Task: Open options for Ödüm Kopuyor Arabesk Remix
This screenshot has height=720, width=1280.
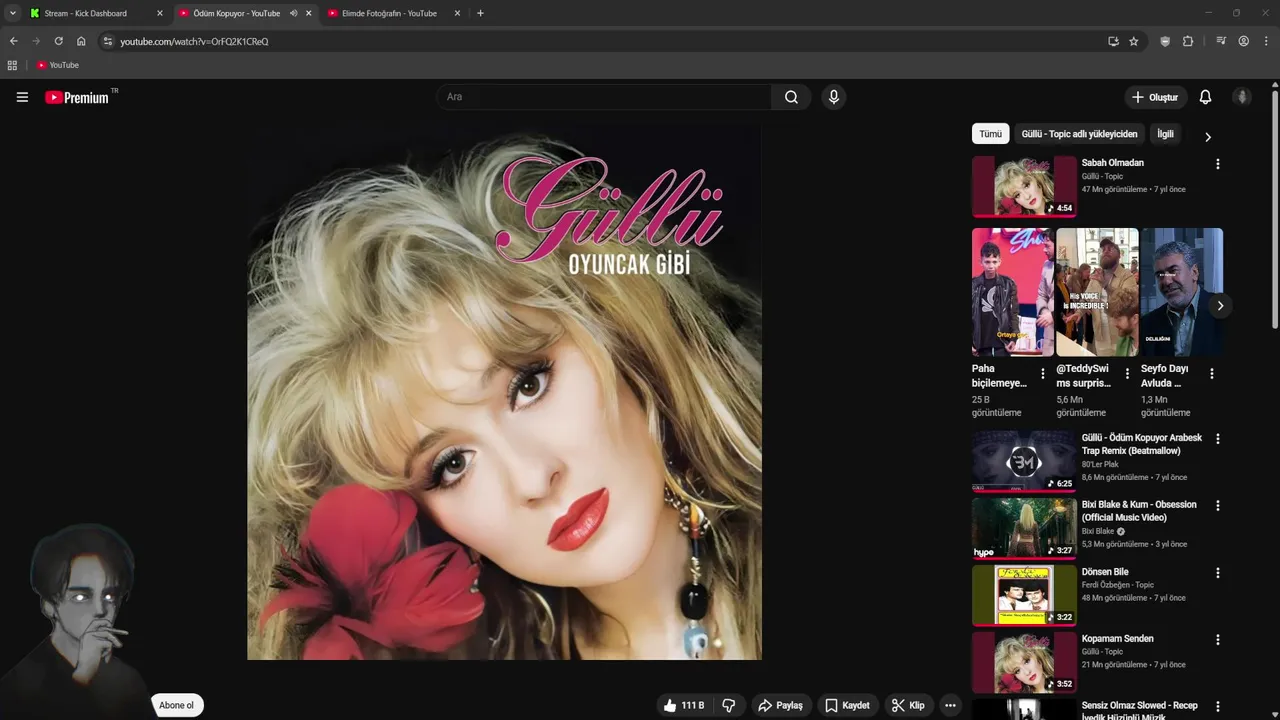Action: 1217,439
